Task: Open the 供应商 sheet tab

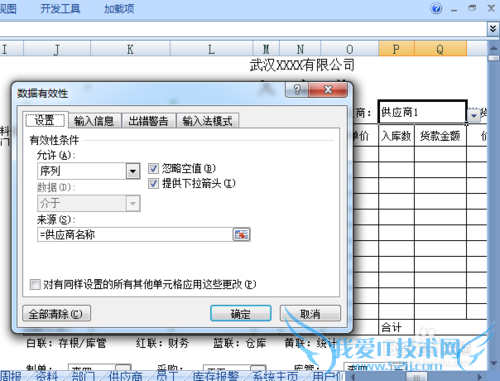Action: (x=125, y=376)
